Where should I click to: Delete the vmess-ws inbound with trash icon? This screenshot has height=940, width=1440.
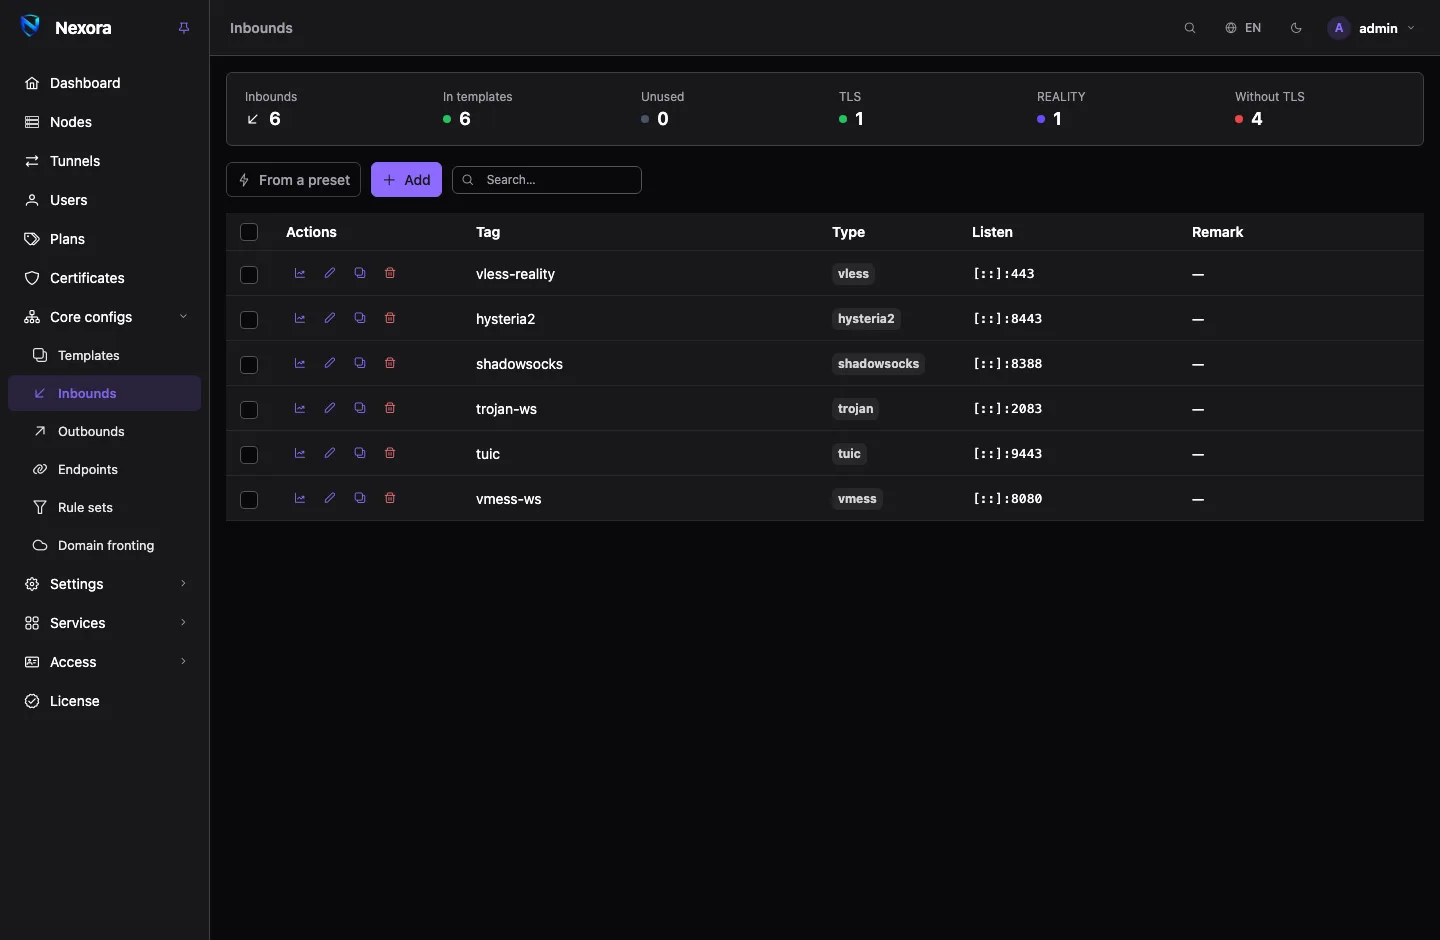coord(390,498)
